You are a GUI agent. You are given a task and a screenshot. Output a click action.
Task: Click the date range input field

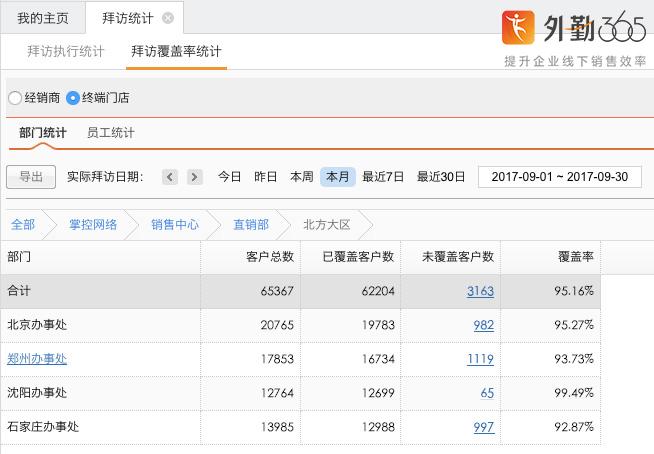tap(559, 177)
